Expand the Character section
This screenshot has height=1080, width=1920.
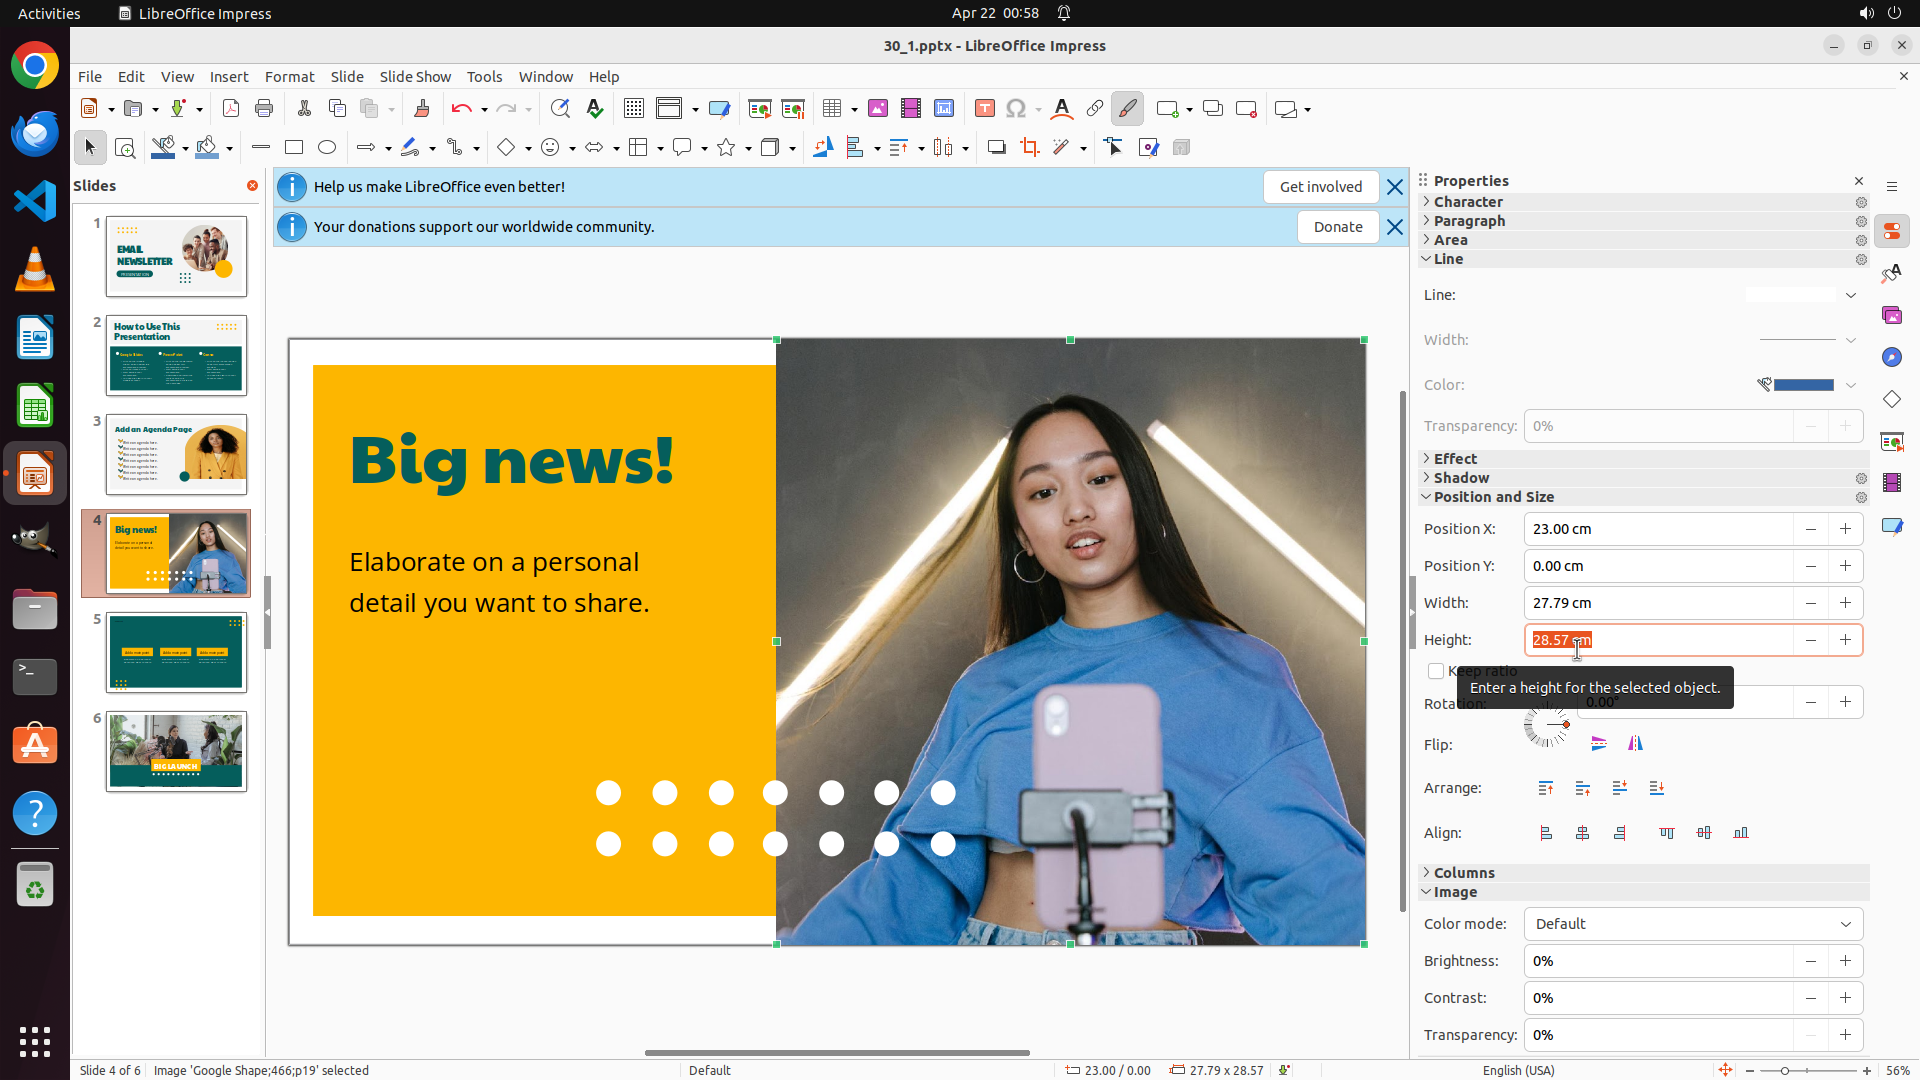(1467, 202)
